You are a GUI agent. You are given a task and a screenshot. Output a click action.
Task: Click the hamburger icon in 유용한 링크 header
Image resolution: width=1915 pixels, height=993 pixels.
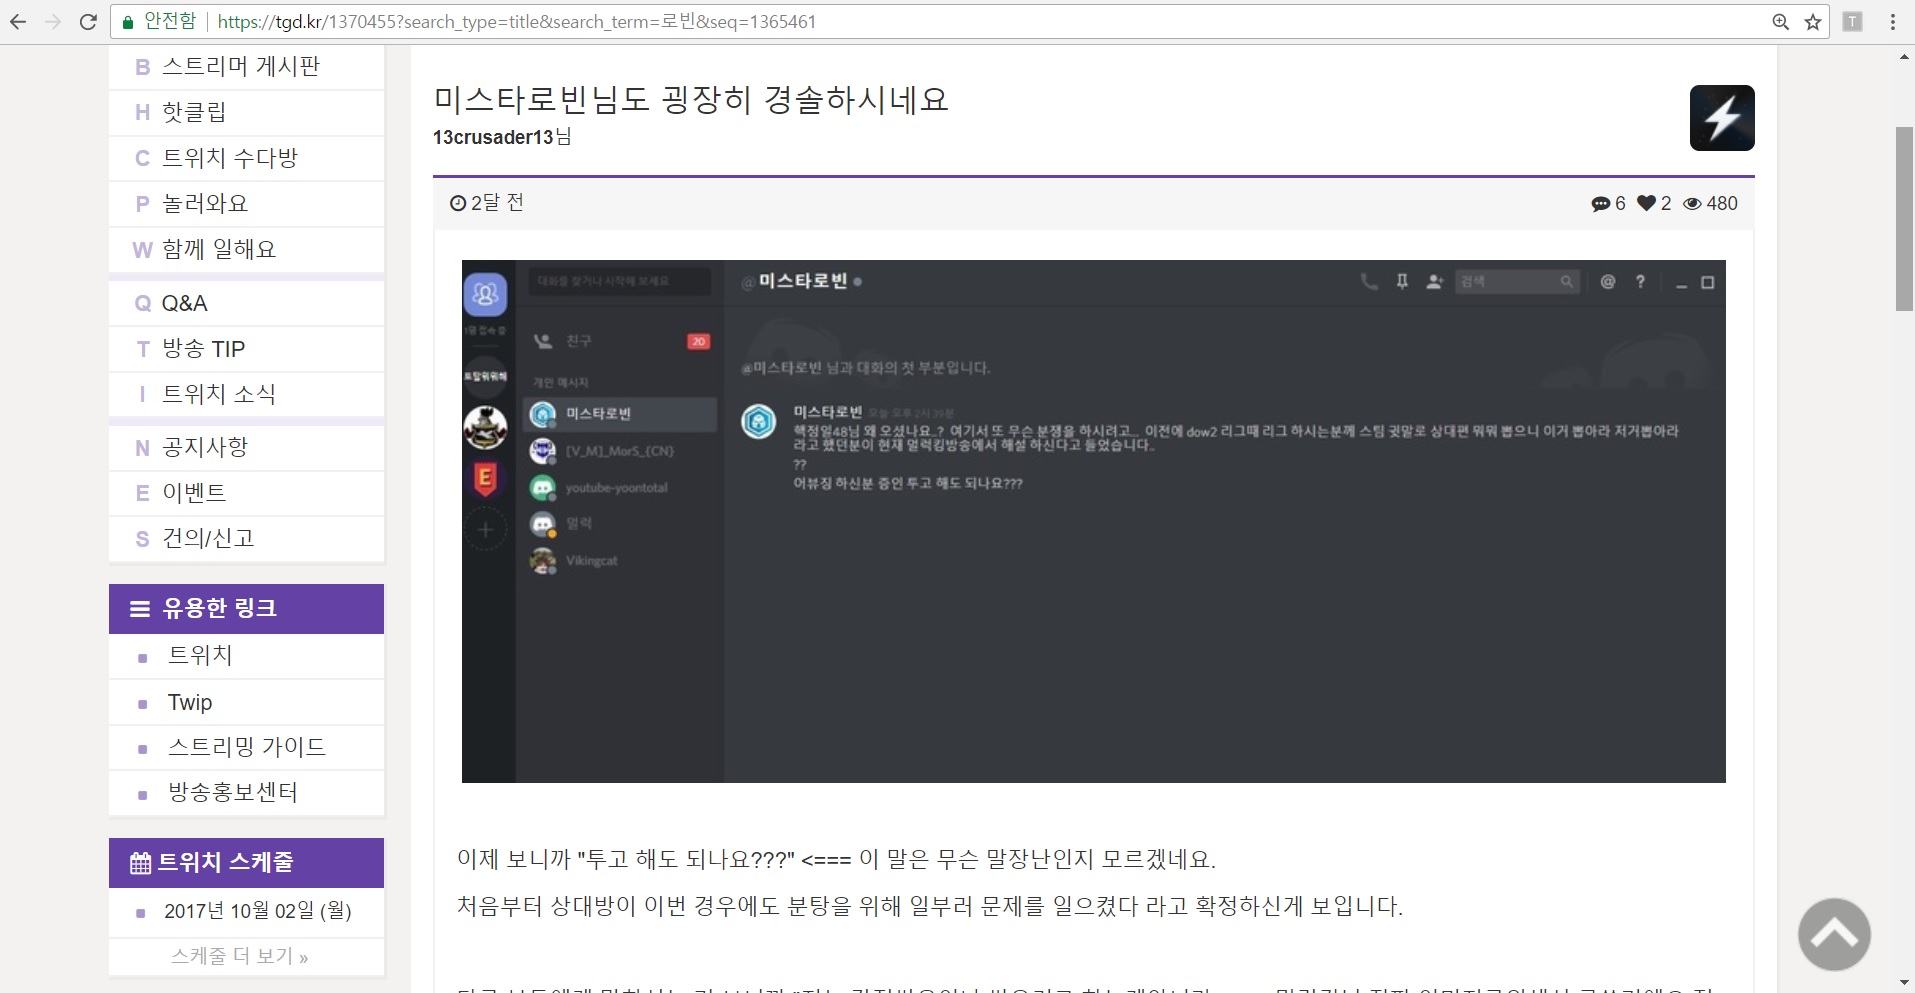pyautogui.click(x=140, y=609)
